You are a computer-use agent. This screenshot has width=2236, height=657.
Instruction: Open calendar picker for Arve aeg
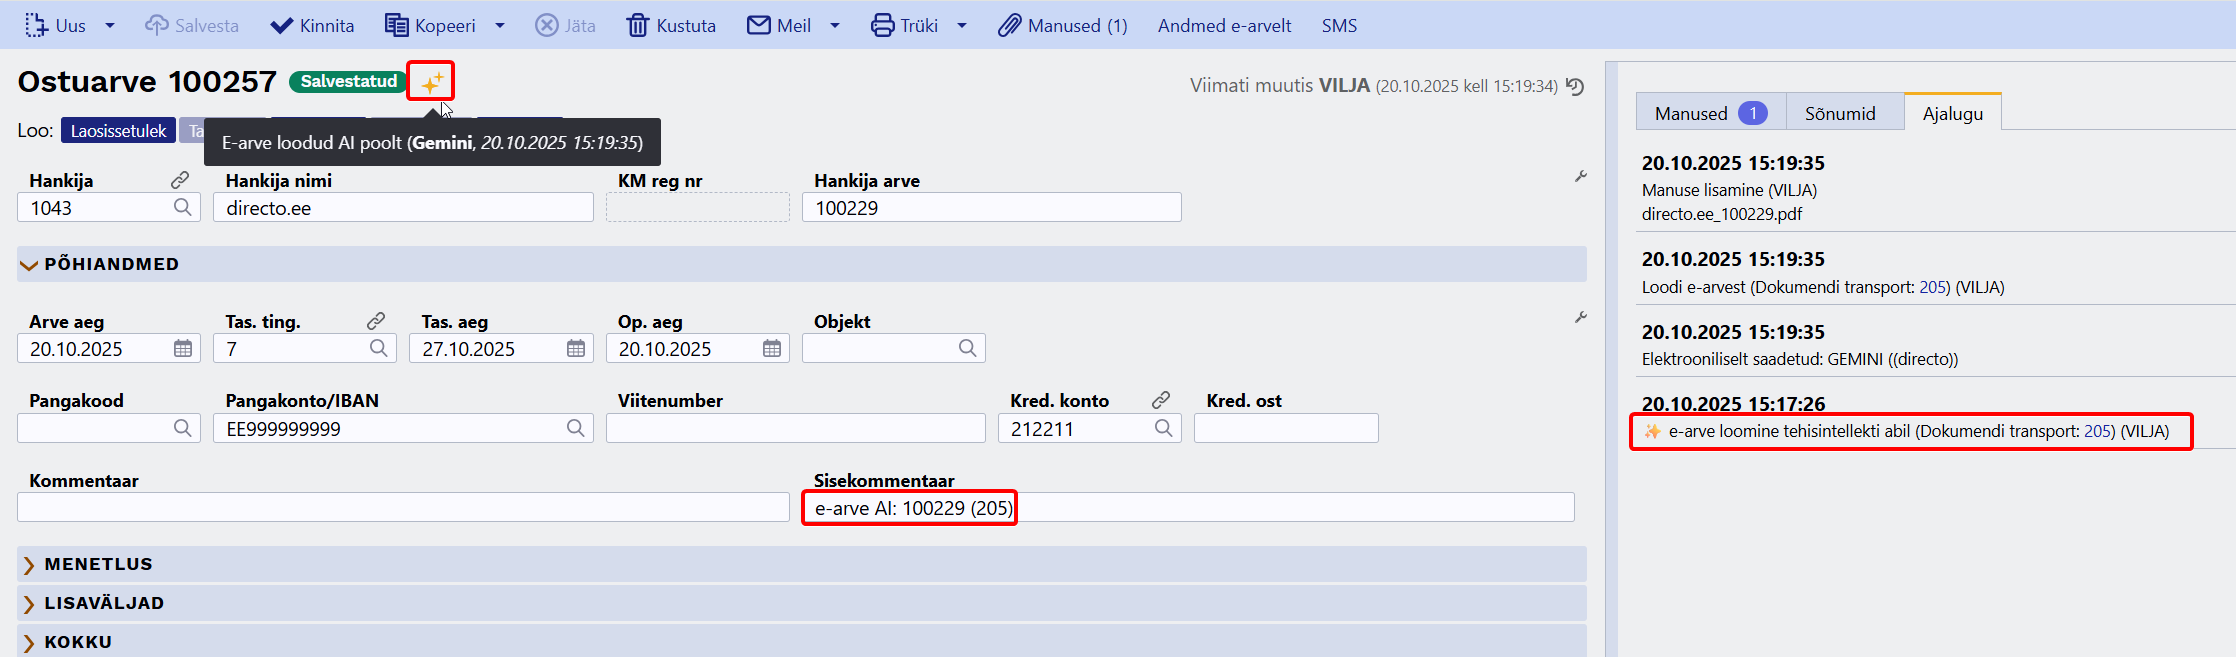click(183, 349)
